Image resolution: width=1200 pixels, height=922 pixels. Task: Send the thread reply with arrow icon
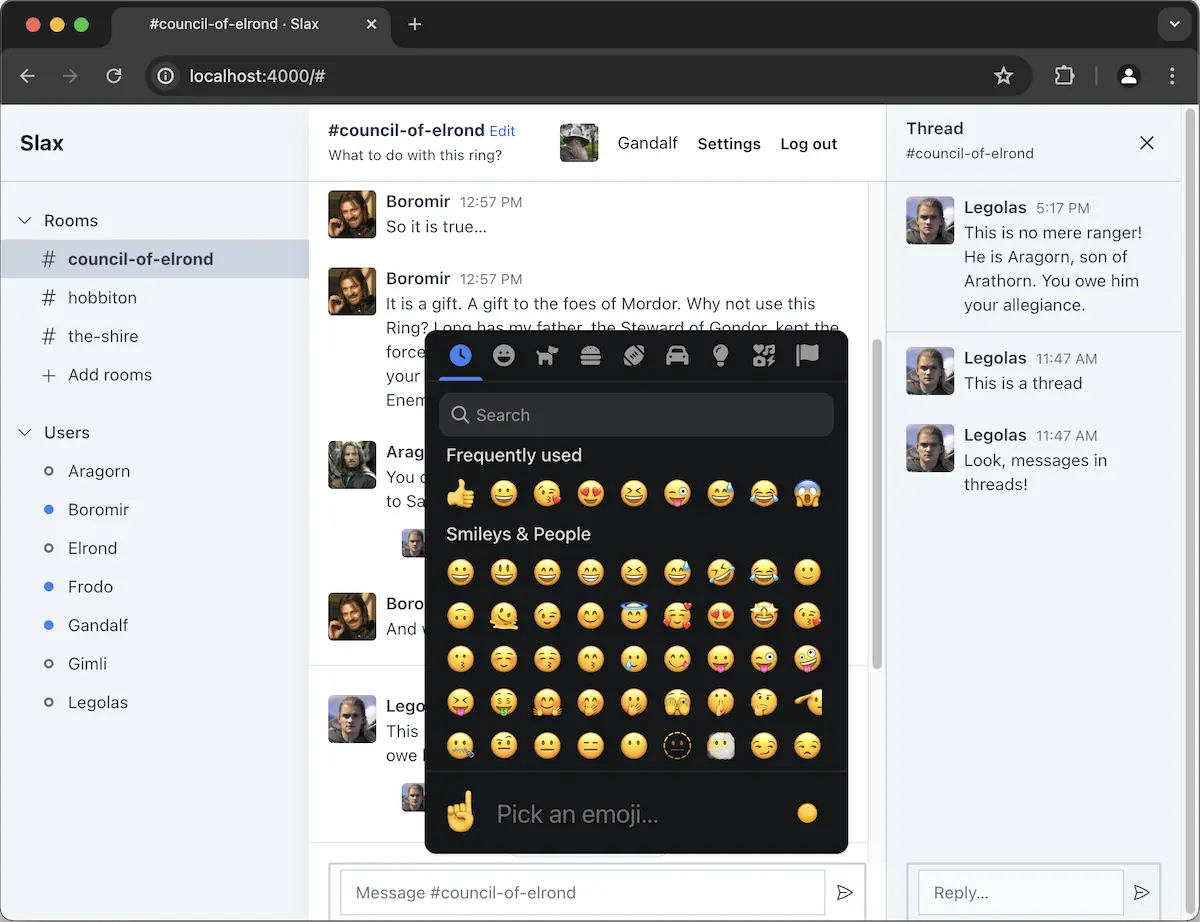point(1141,892)
